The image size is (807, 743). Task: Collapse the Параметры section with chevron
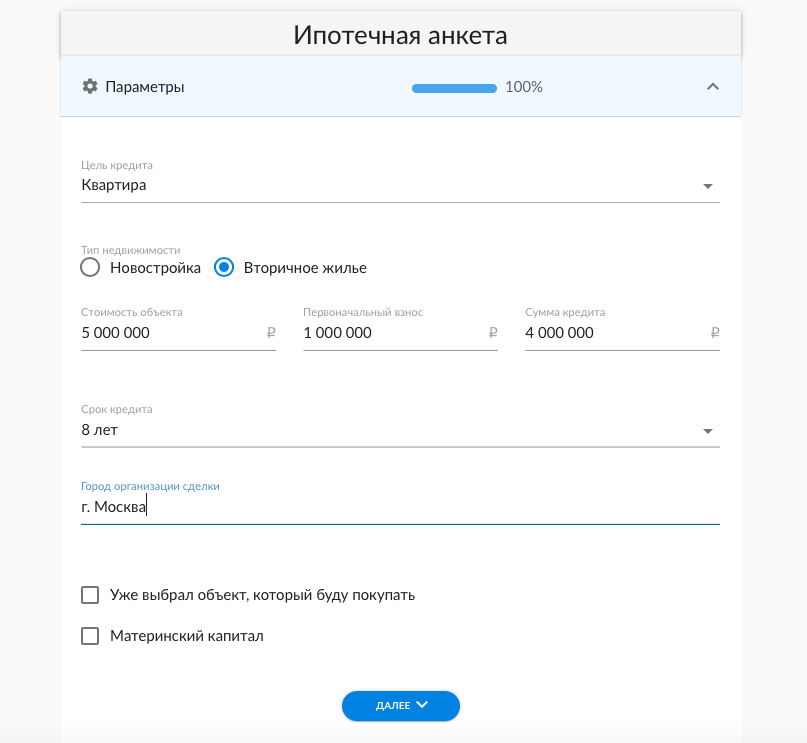click(713, 87)
